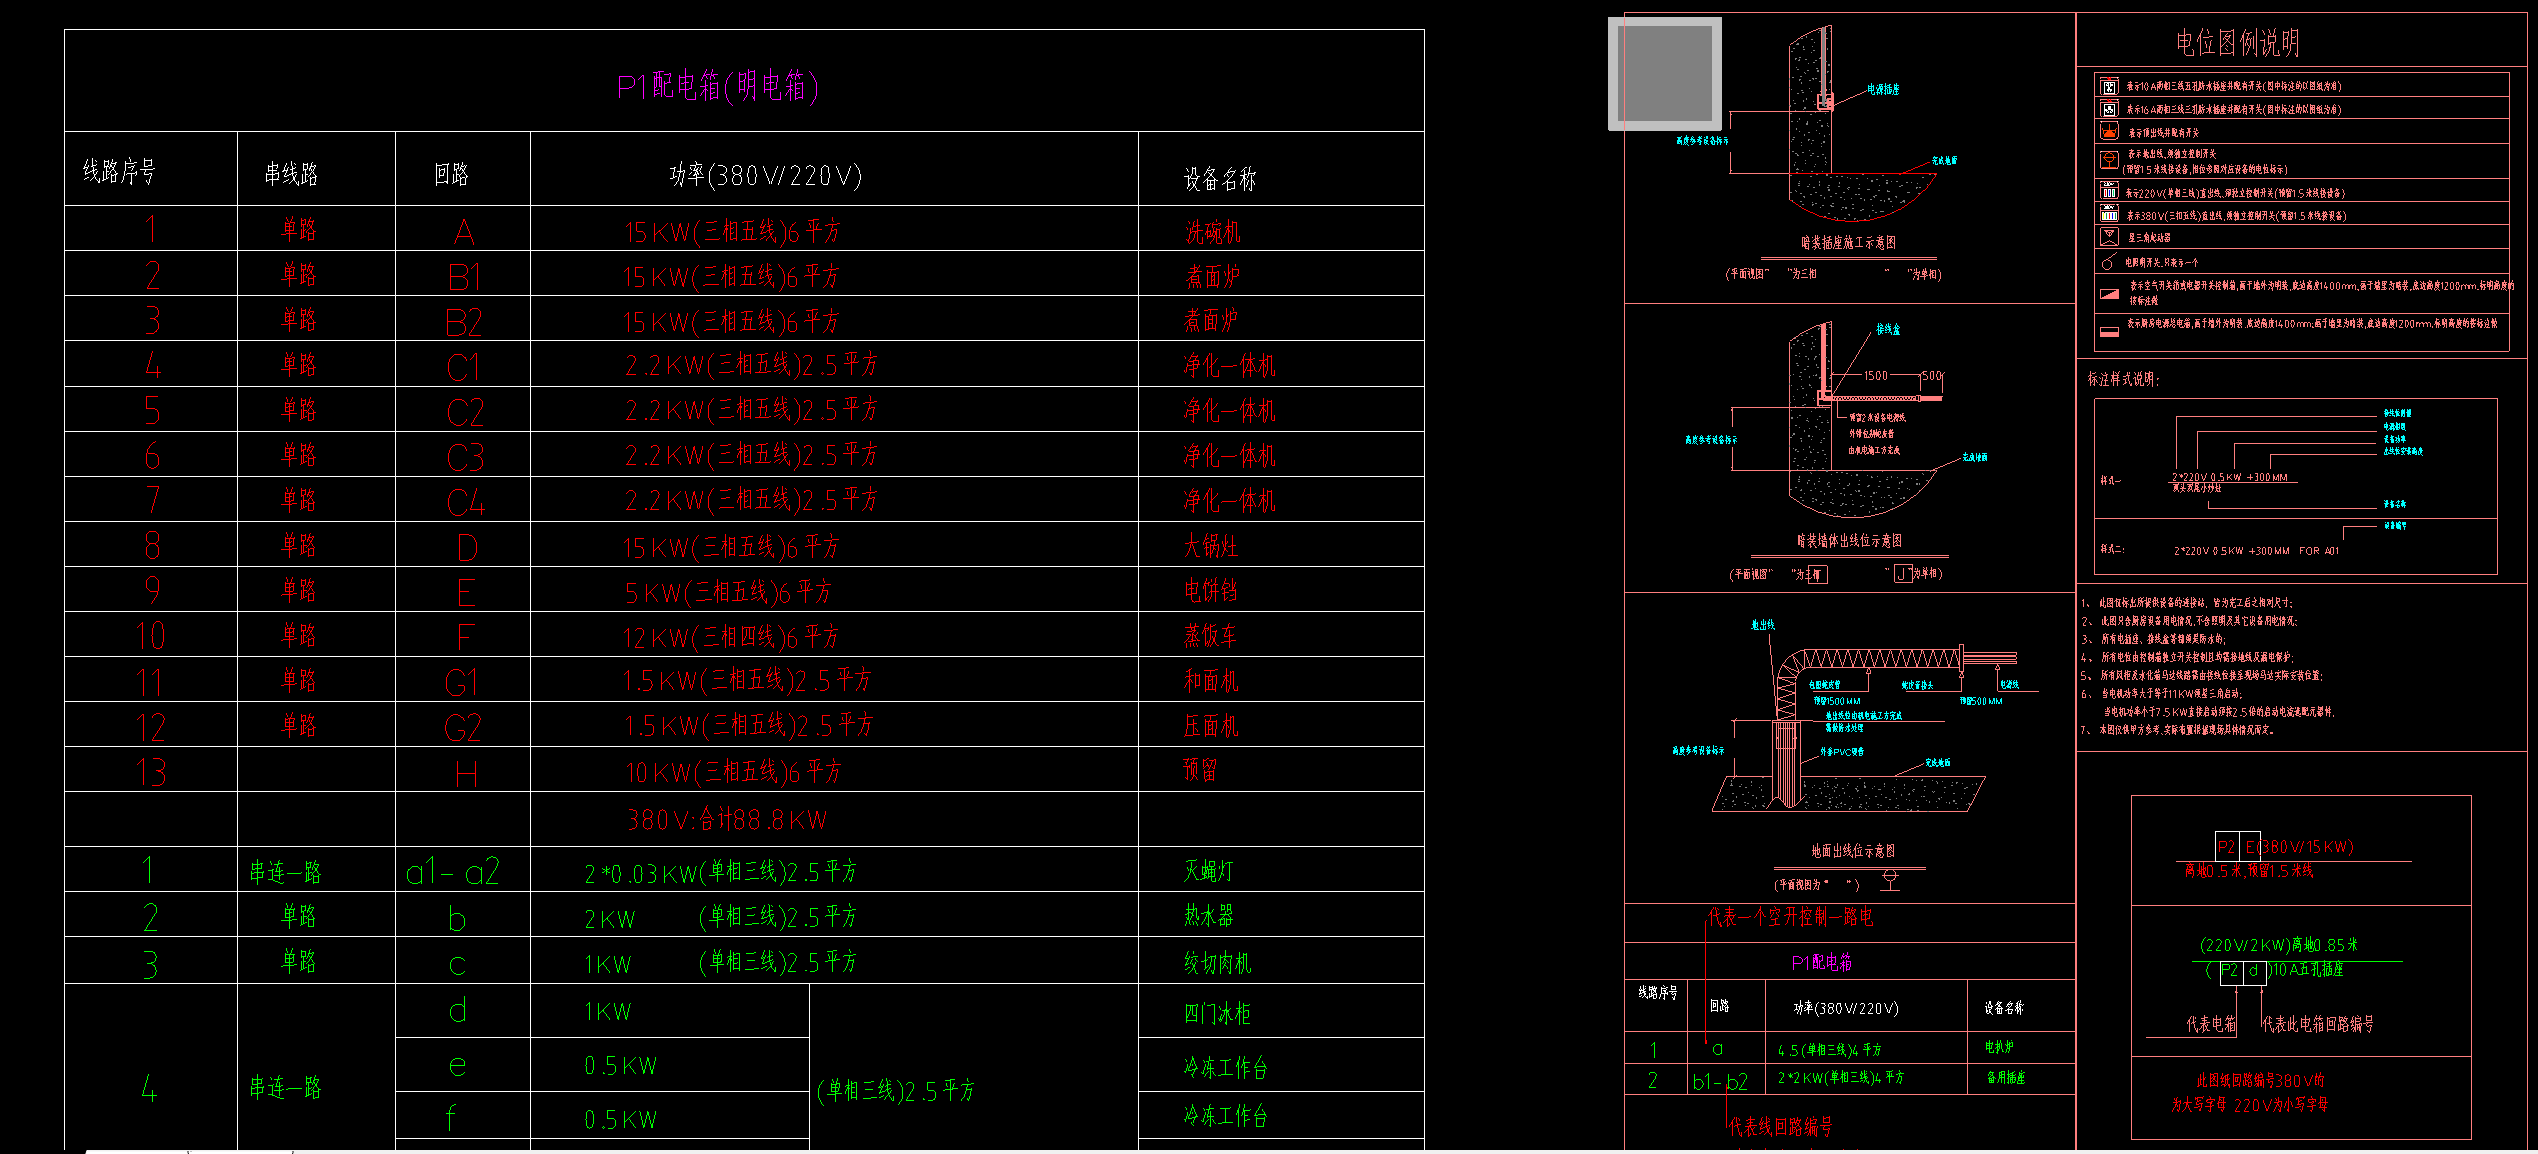Click the lighting switch circle legend symbol

click(2107, 263)
